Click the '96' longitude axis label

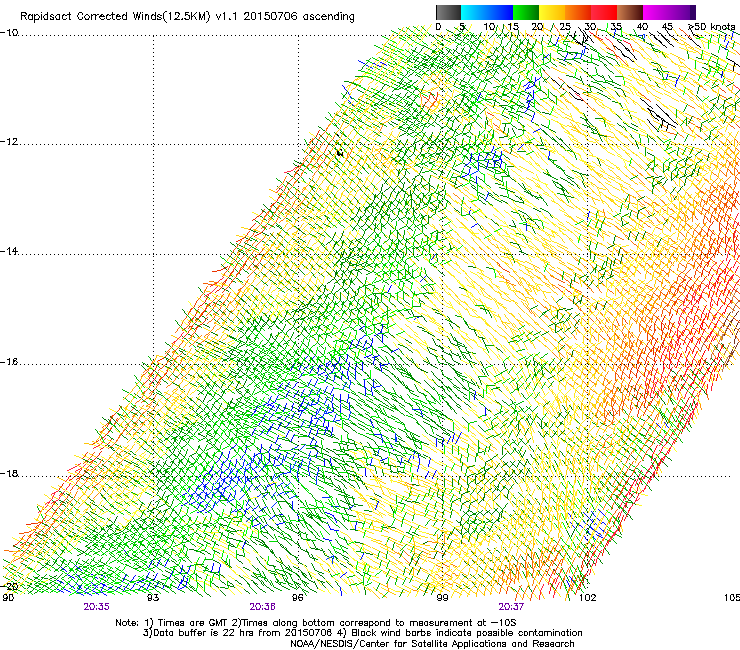click(298, 598)
